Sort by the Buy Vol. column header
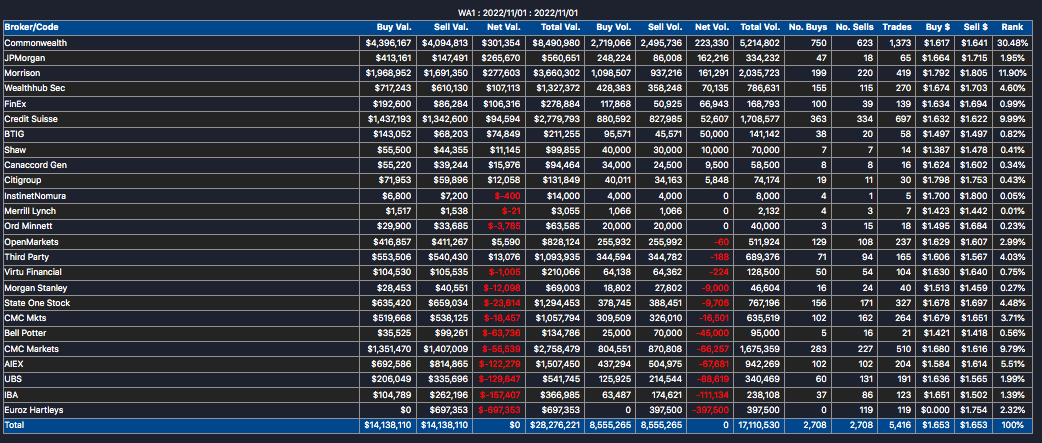The width and height of the screenshot is (1042, 443). click(x=613, y=27)
